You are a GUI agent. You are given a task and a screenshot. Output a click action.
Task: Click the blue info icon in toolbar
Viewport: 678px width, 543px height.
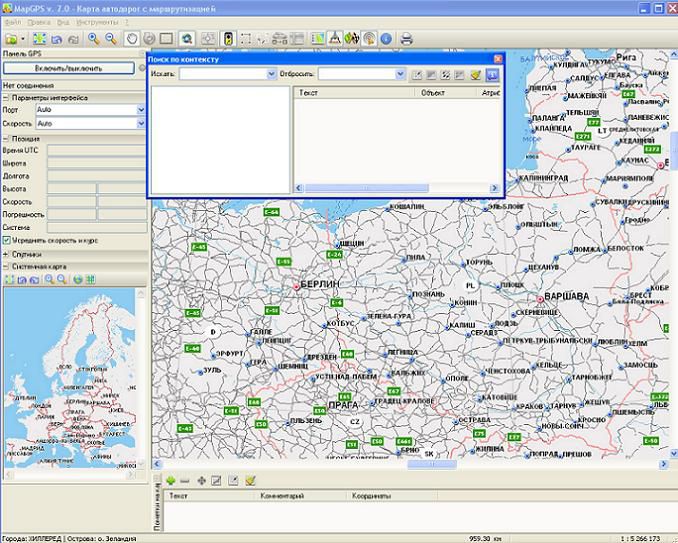click(x=386, y=39)
